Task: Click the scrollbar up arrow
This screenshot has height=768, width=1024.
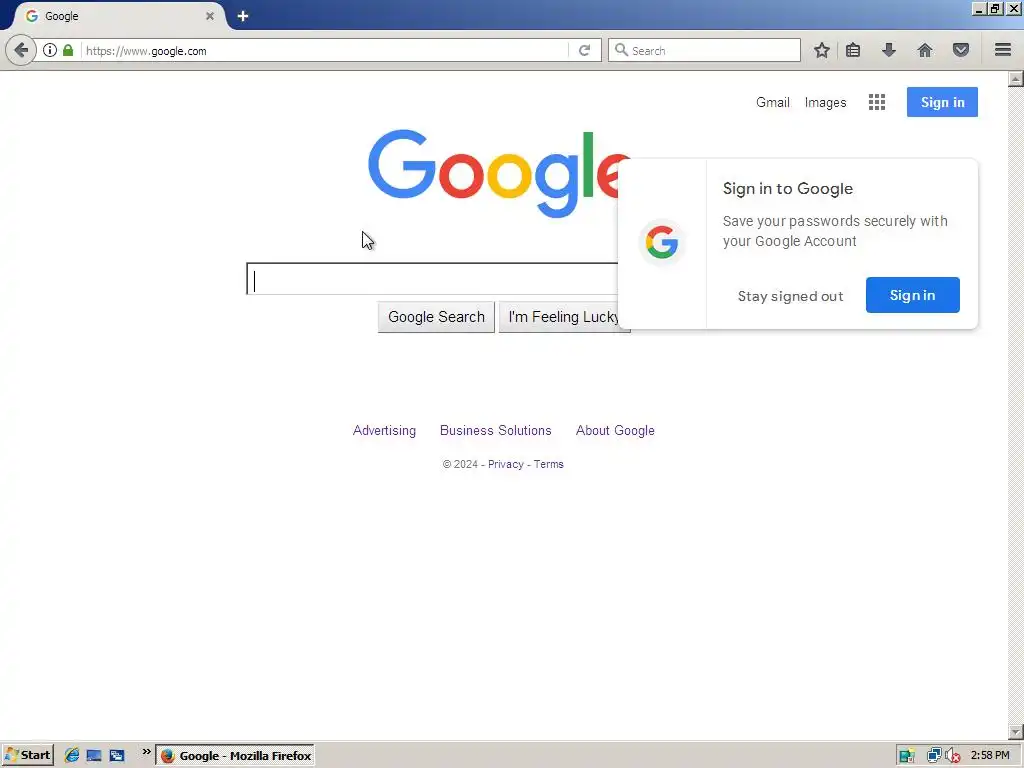Action: (1016, 79)
